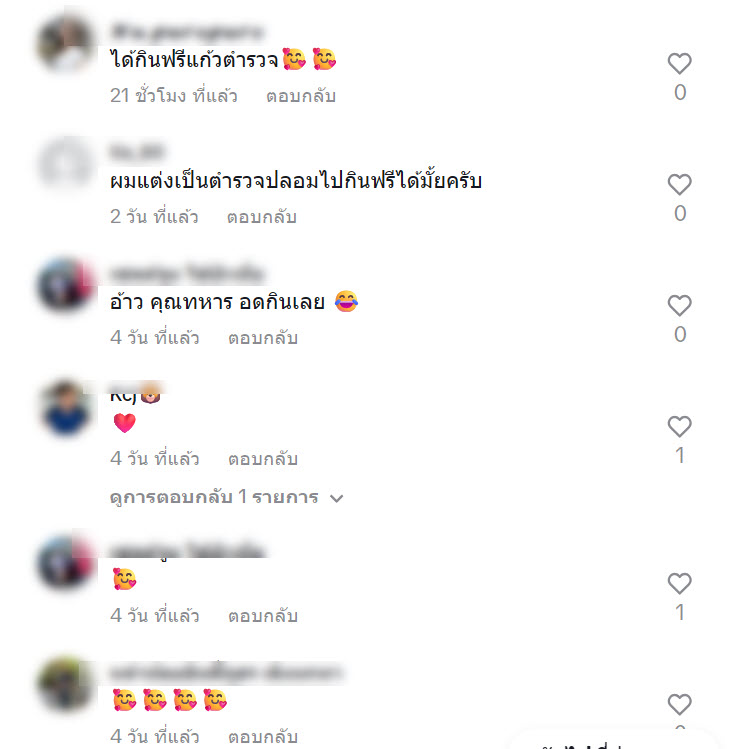This screenshot has height=749, width=741.
Task: Like the four hug-face emojis comment
Action: click(679, 704)
